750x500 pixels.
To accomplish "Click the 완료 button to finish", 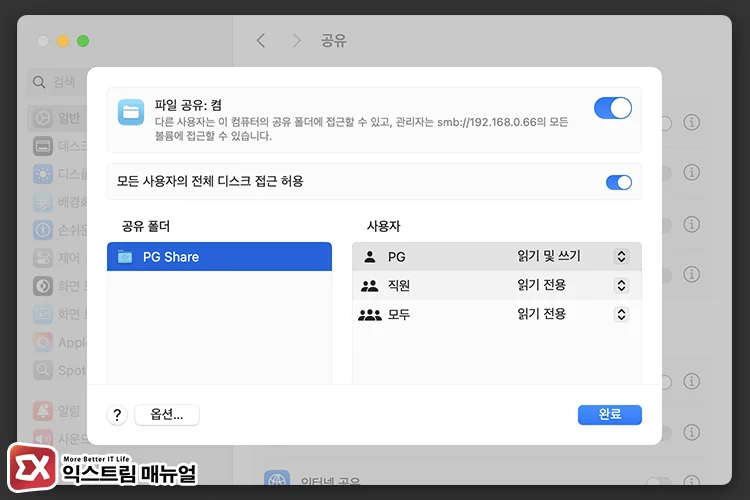I will [x=609, y=414].
